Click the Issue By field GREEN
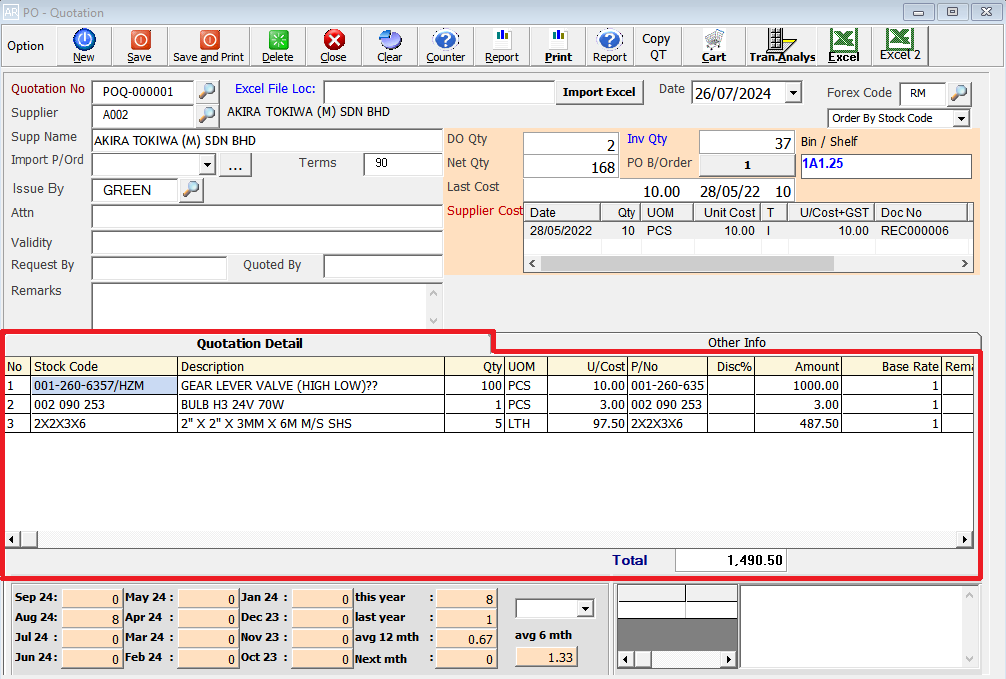The width and height of the screenshot is (1006, 679). 135,190
